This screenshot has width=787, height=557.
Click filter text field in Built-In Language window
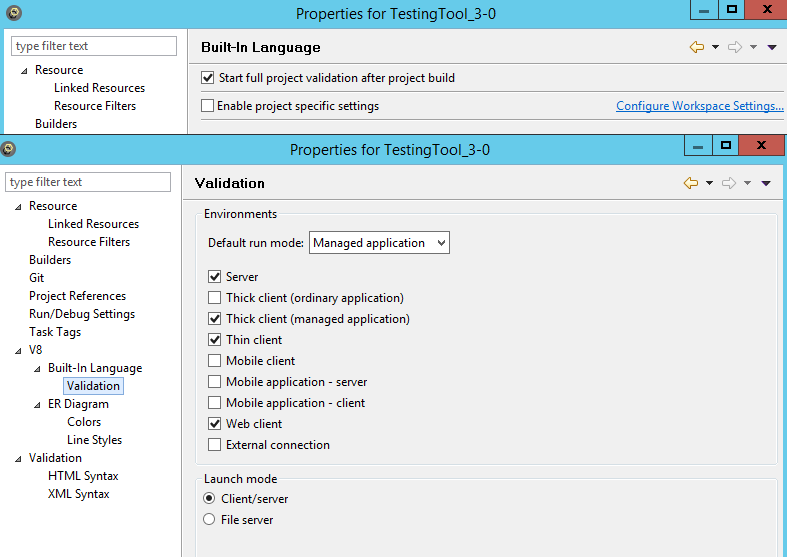tap(94, 46)
